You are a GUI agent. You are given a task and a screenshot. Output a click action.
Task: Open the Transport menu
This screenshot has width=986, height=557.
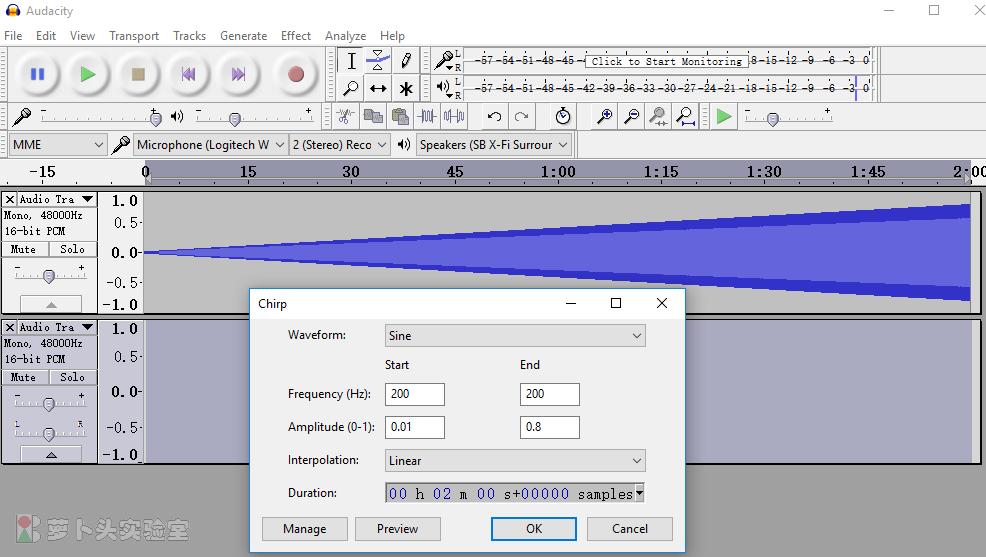click(134, 36)
